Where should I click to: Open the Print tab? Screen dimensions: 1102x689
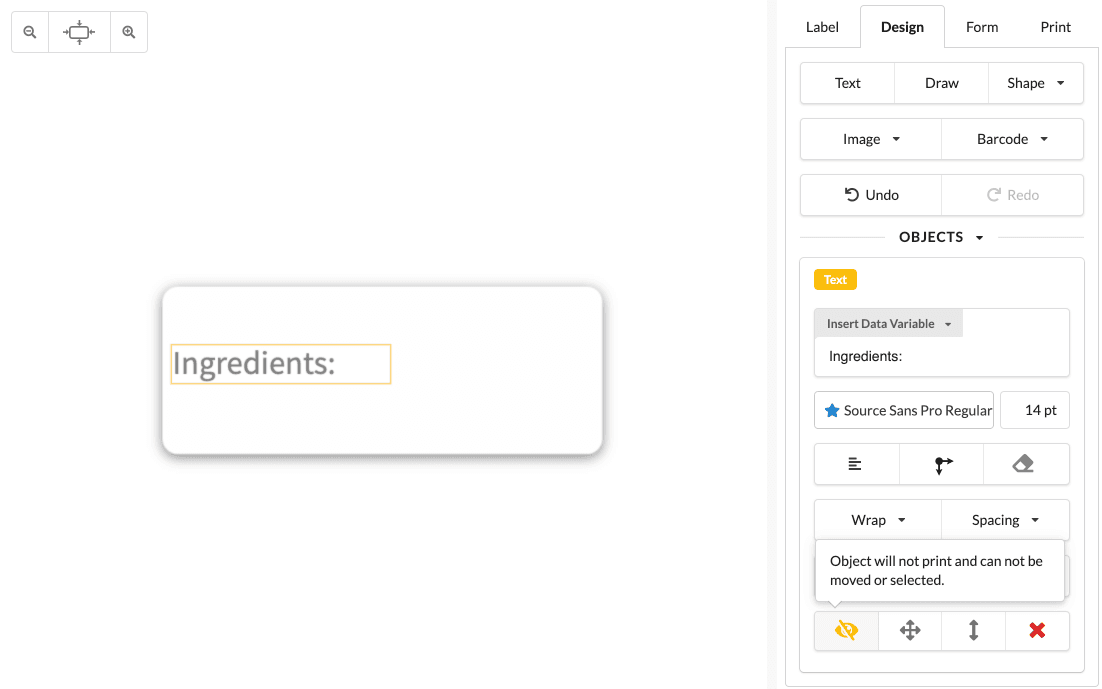pyautogui.click(x=1055, y=27)
